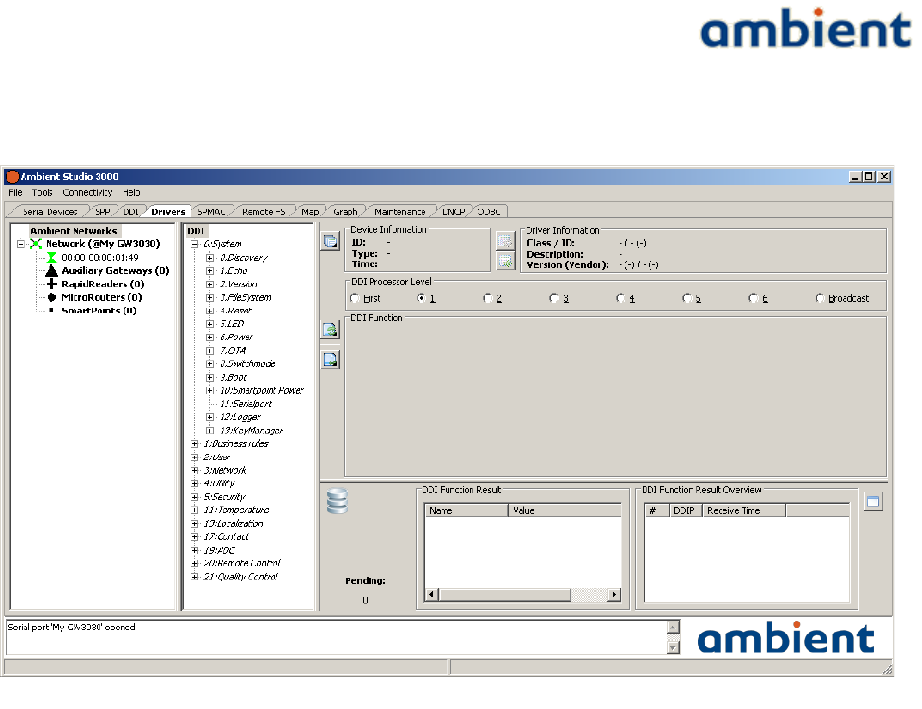Select processor level 5 radio button
922x709 pixels.
pos(687,299)
